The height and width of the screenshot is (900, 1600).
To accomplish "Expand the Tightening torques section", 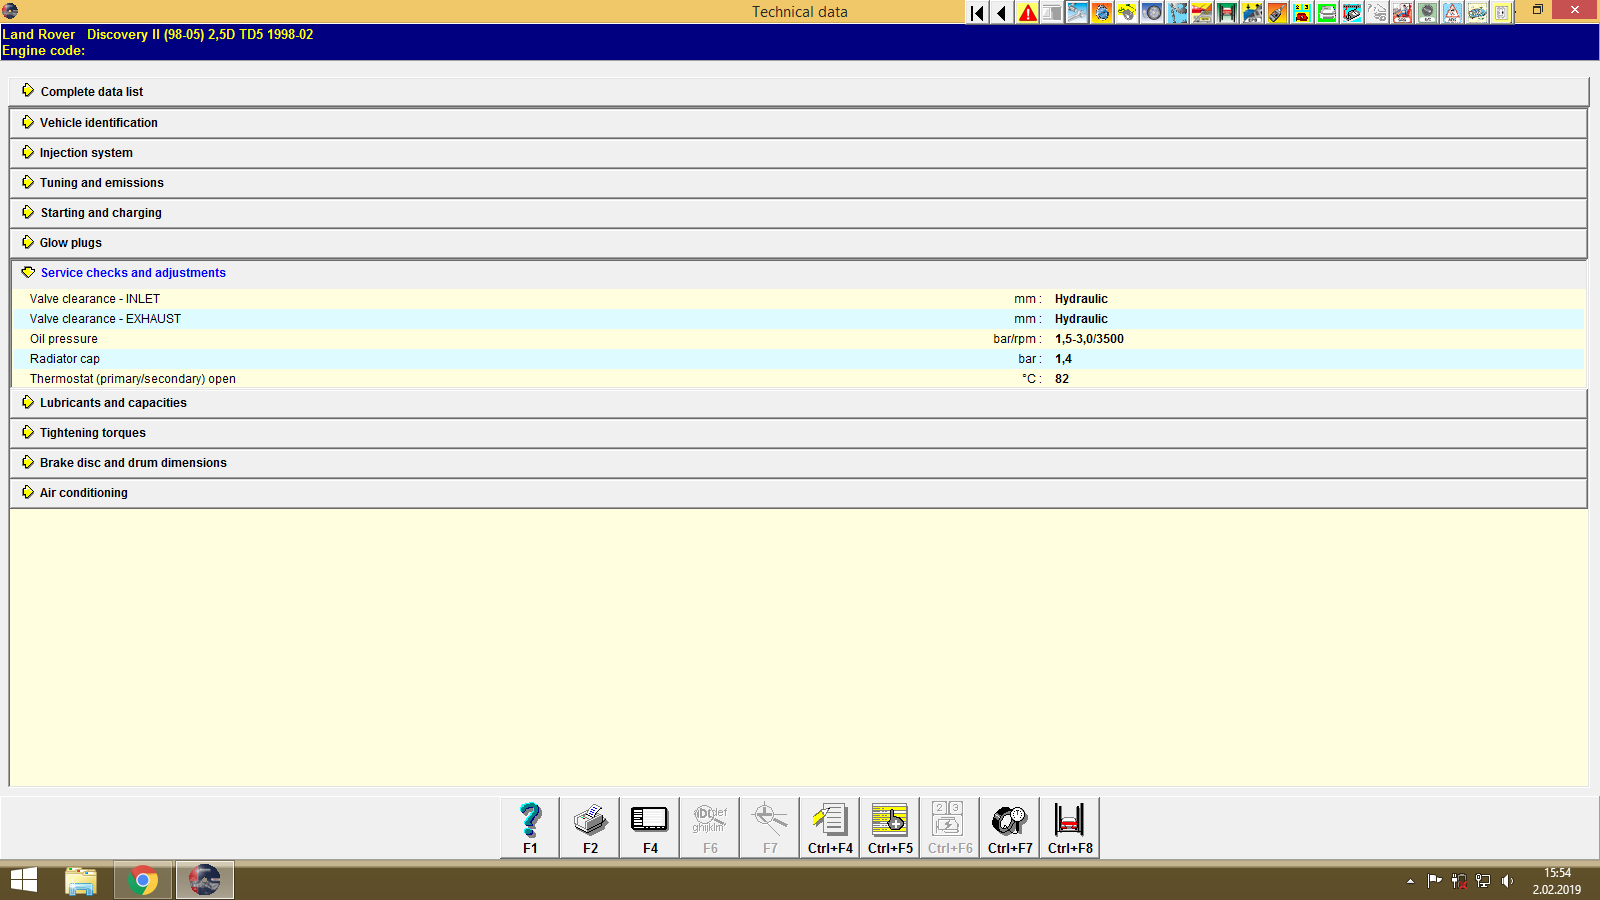I will tap(92, 432).
